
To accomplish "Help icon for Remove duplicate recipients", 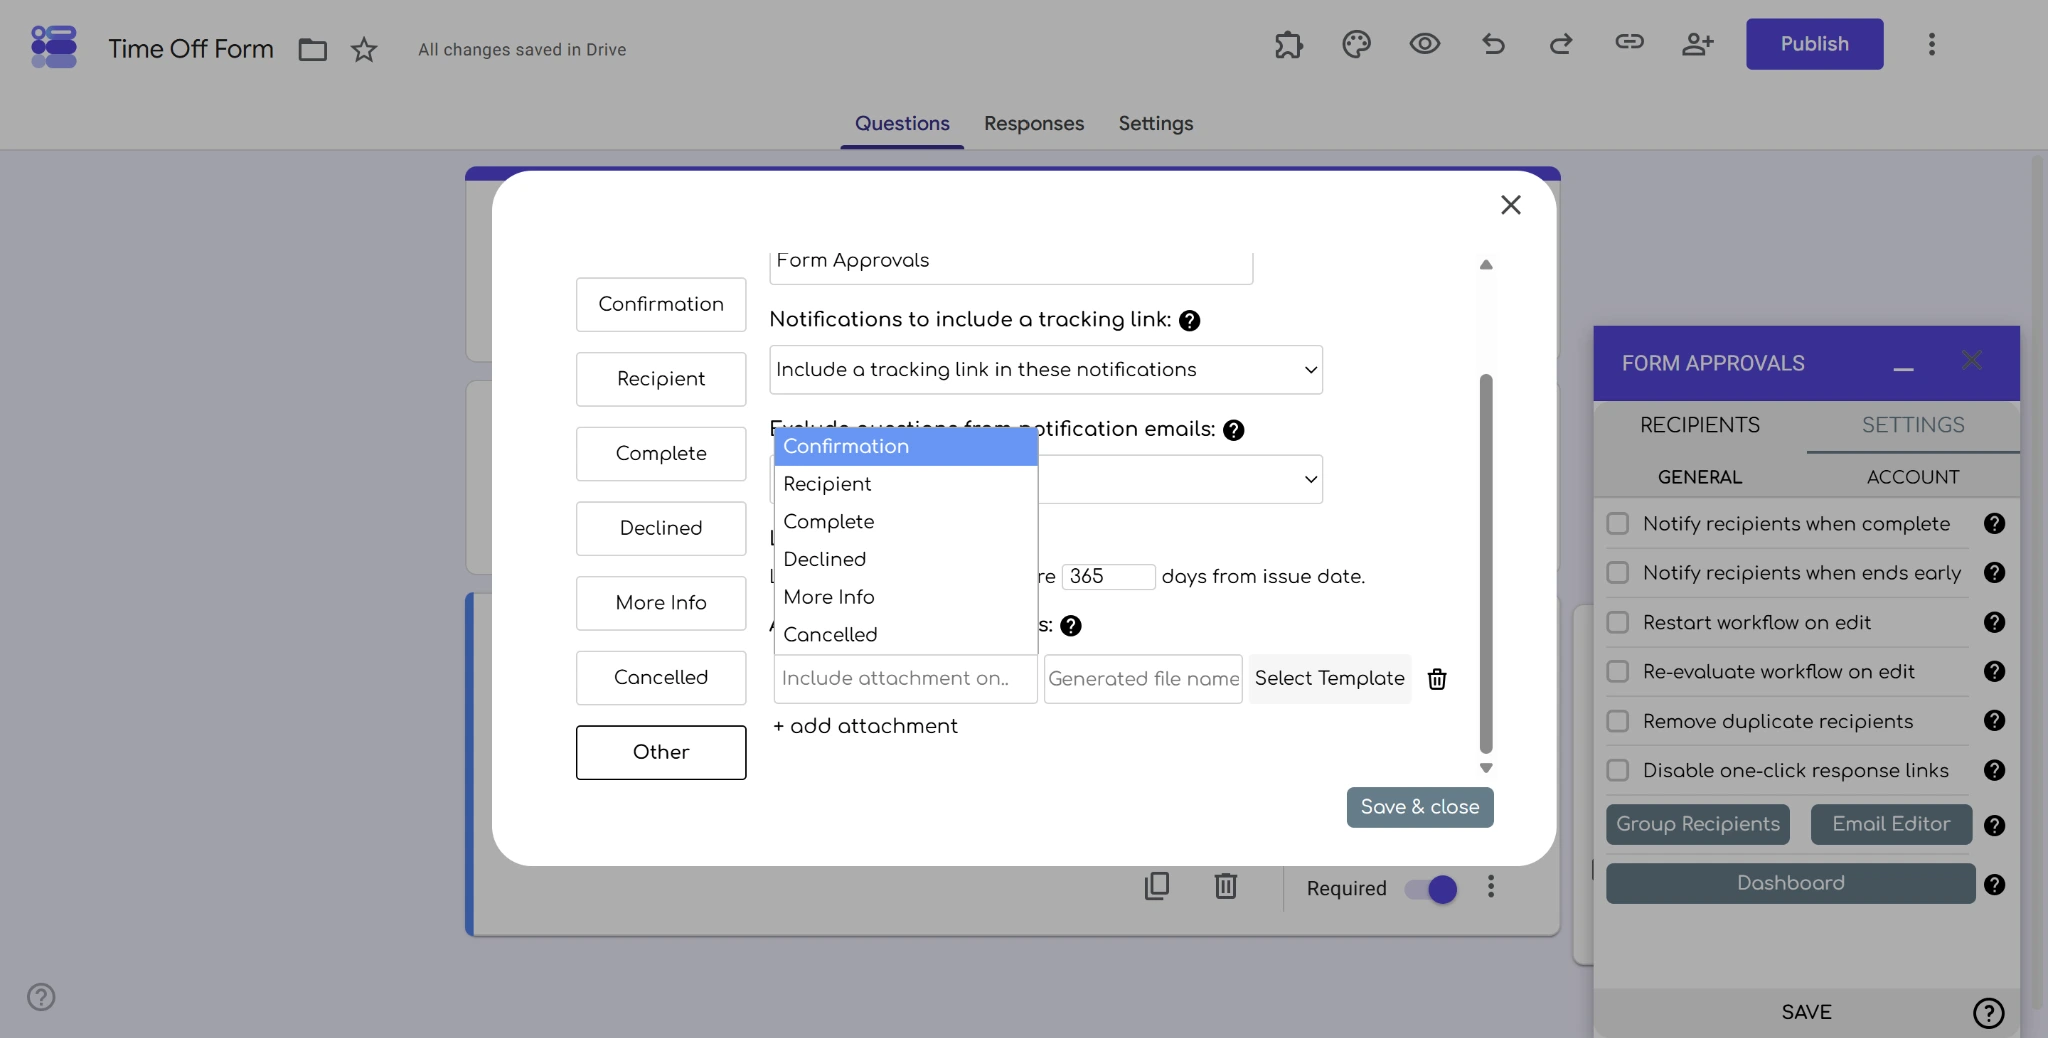I will 1994,720.
